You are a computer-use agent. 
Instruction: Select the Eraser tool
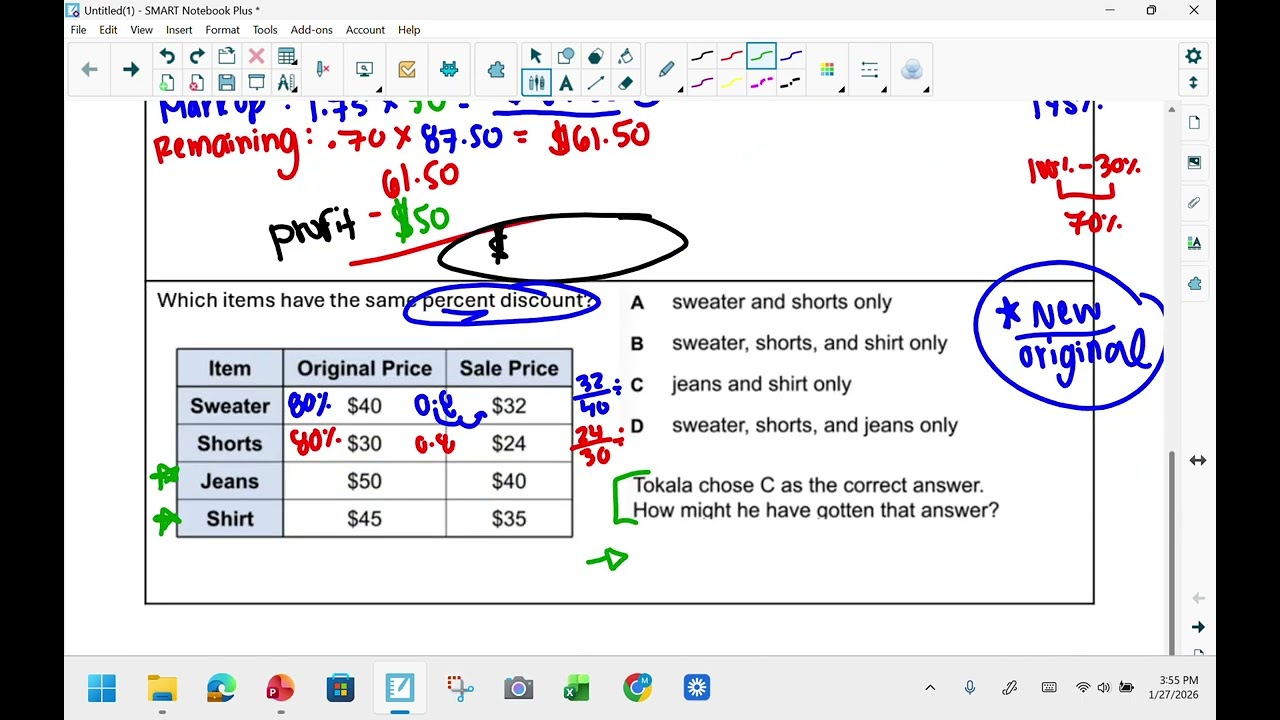click(625, 83)
